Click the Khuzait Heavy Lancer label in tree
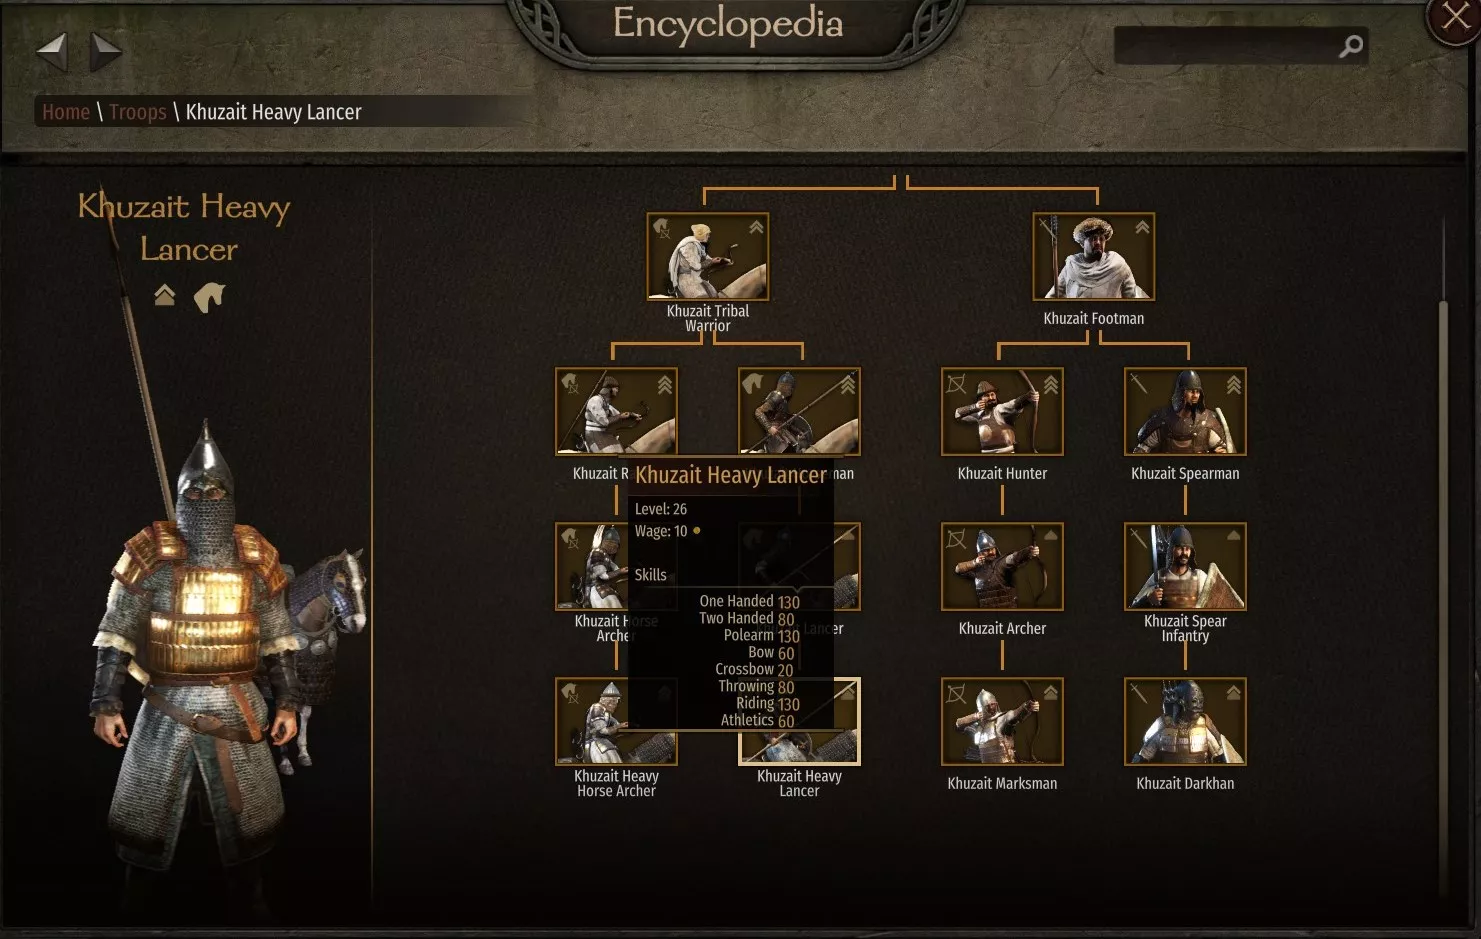This screenshot has width=1481, height=939. [799, 783]
